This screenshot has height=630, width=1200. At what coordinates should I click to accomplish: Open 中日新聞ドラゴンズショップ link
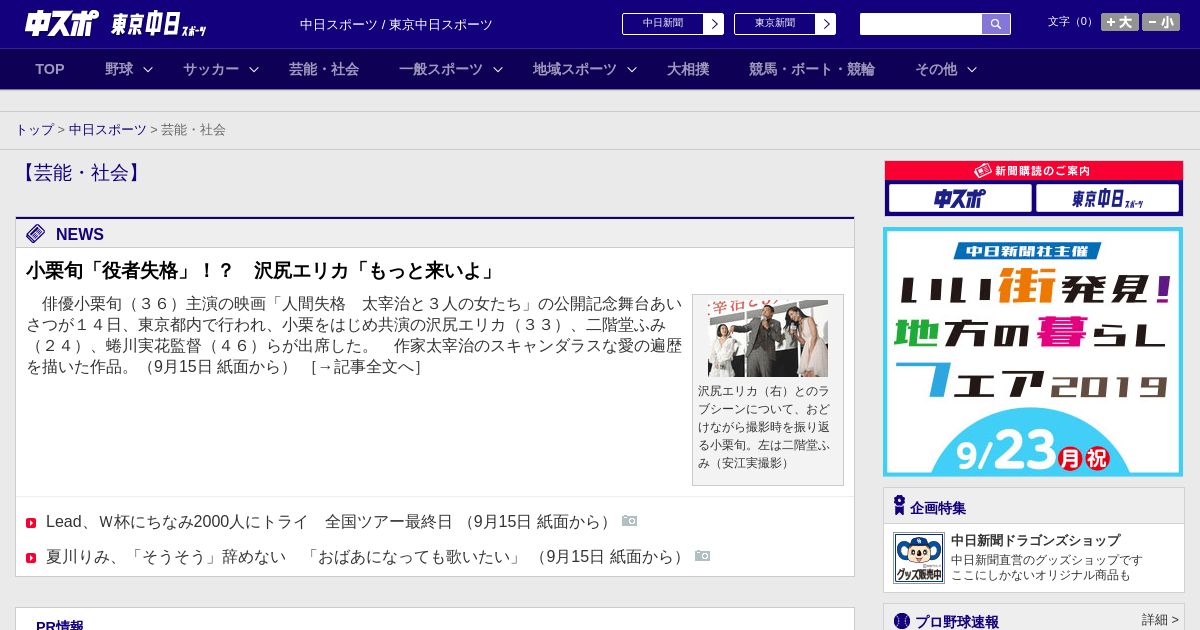[1035, 540]
